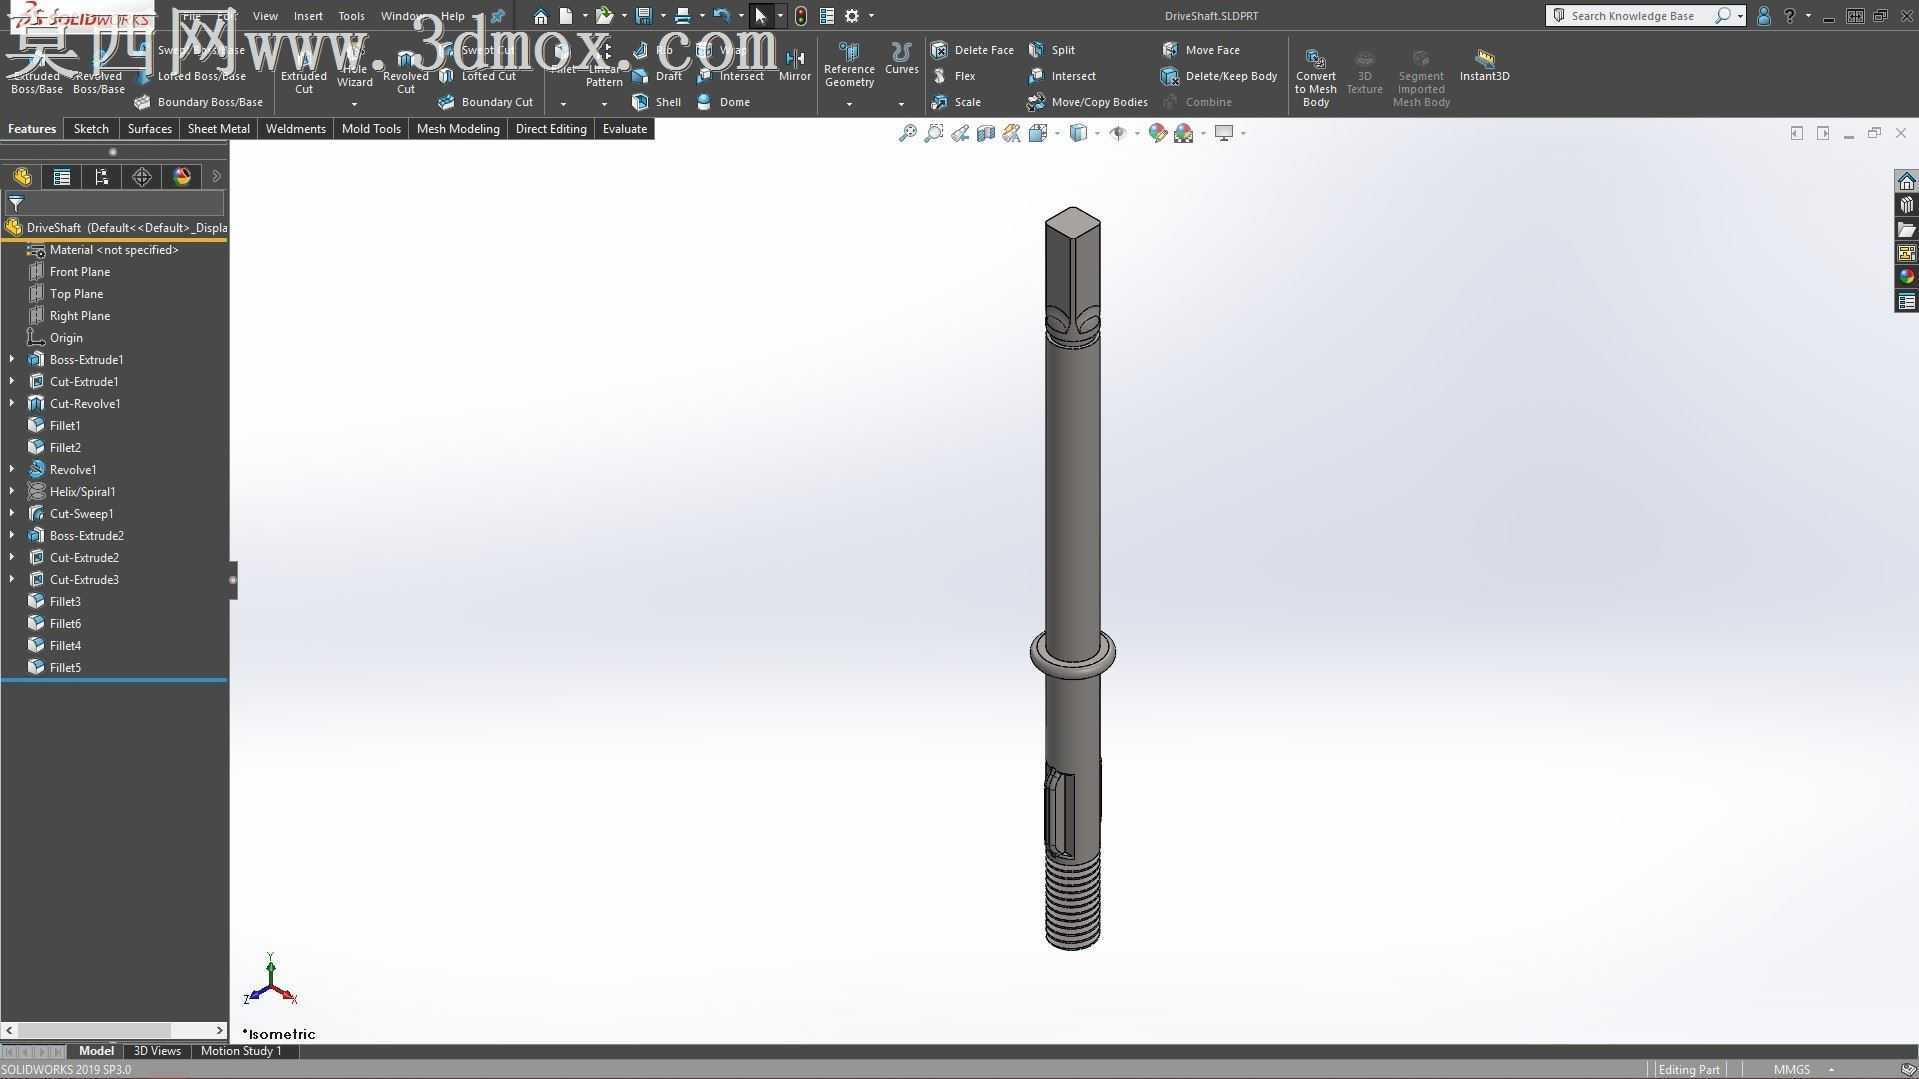The image size is (1919, 1079).
Task: Click Zoom to Fit in view toolbar
Action: 907,133
